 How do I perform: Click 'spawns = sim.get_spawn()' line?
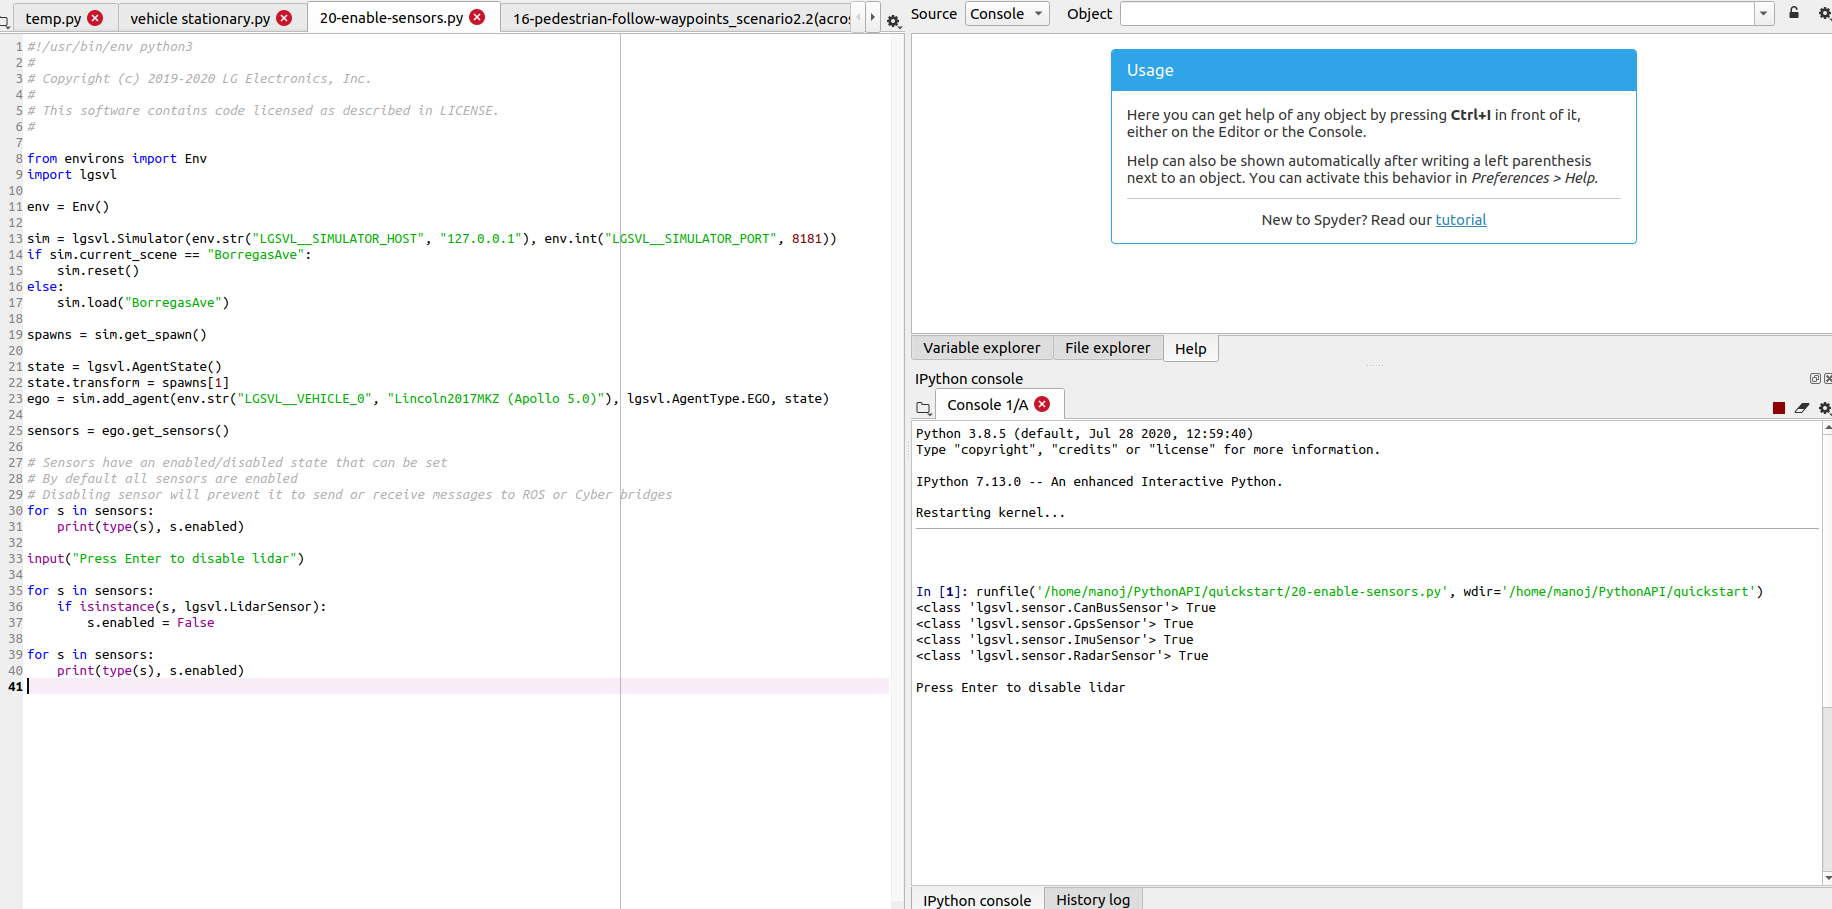(x=117, y=334)
